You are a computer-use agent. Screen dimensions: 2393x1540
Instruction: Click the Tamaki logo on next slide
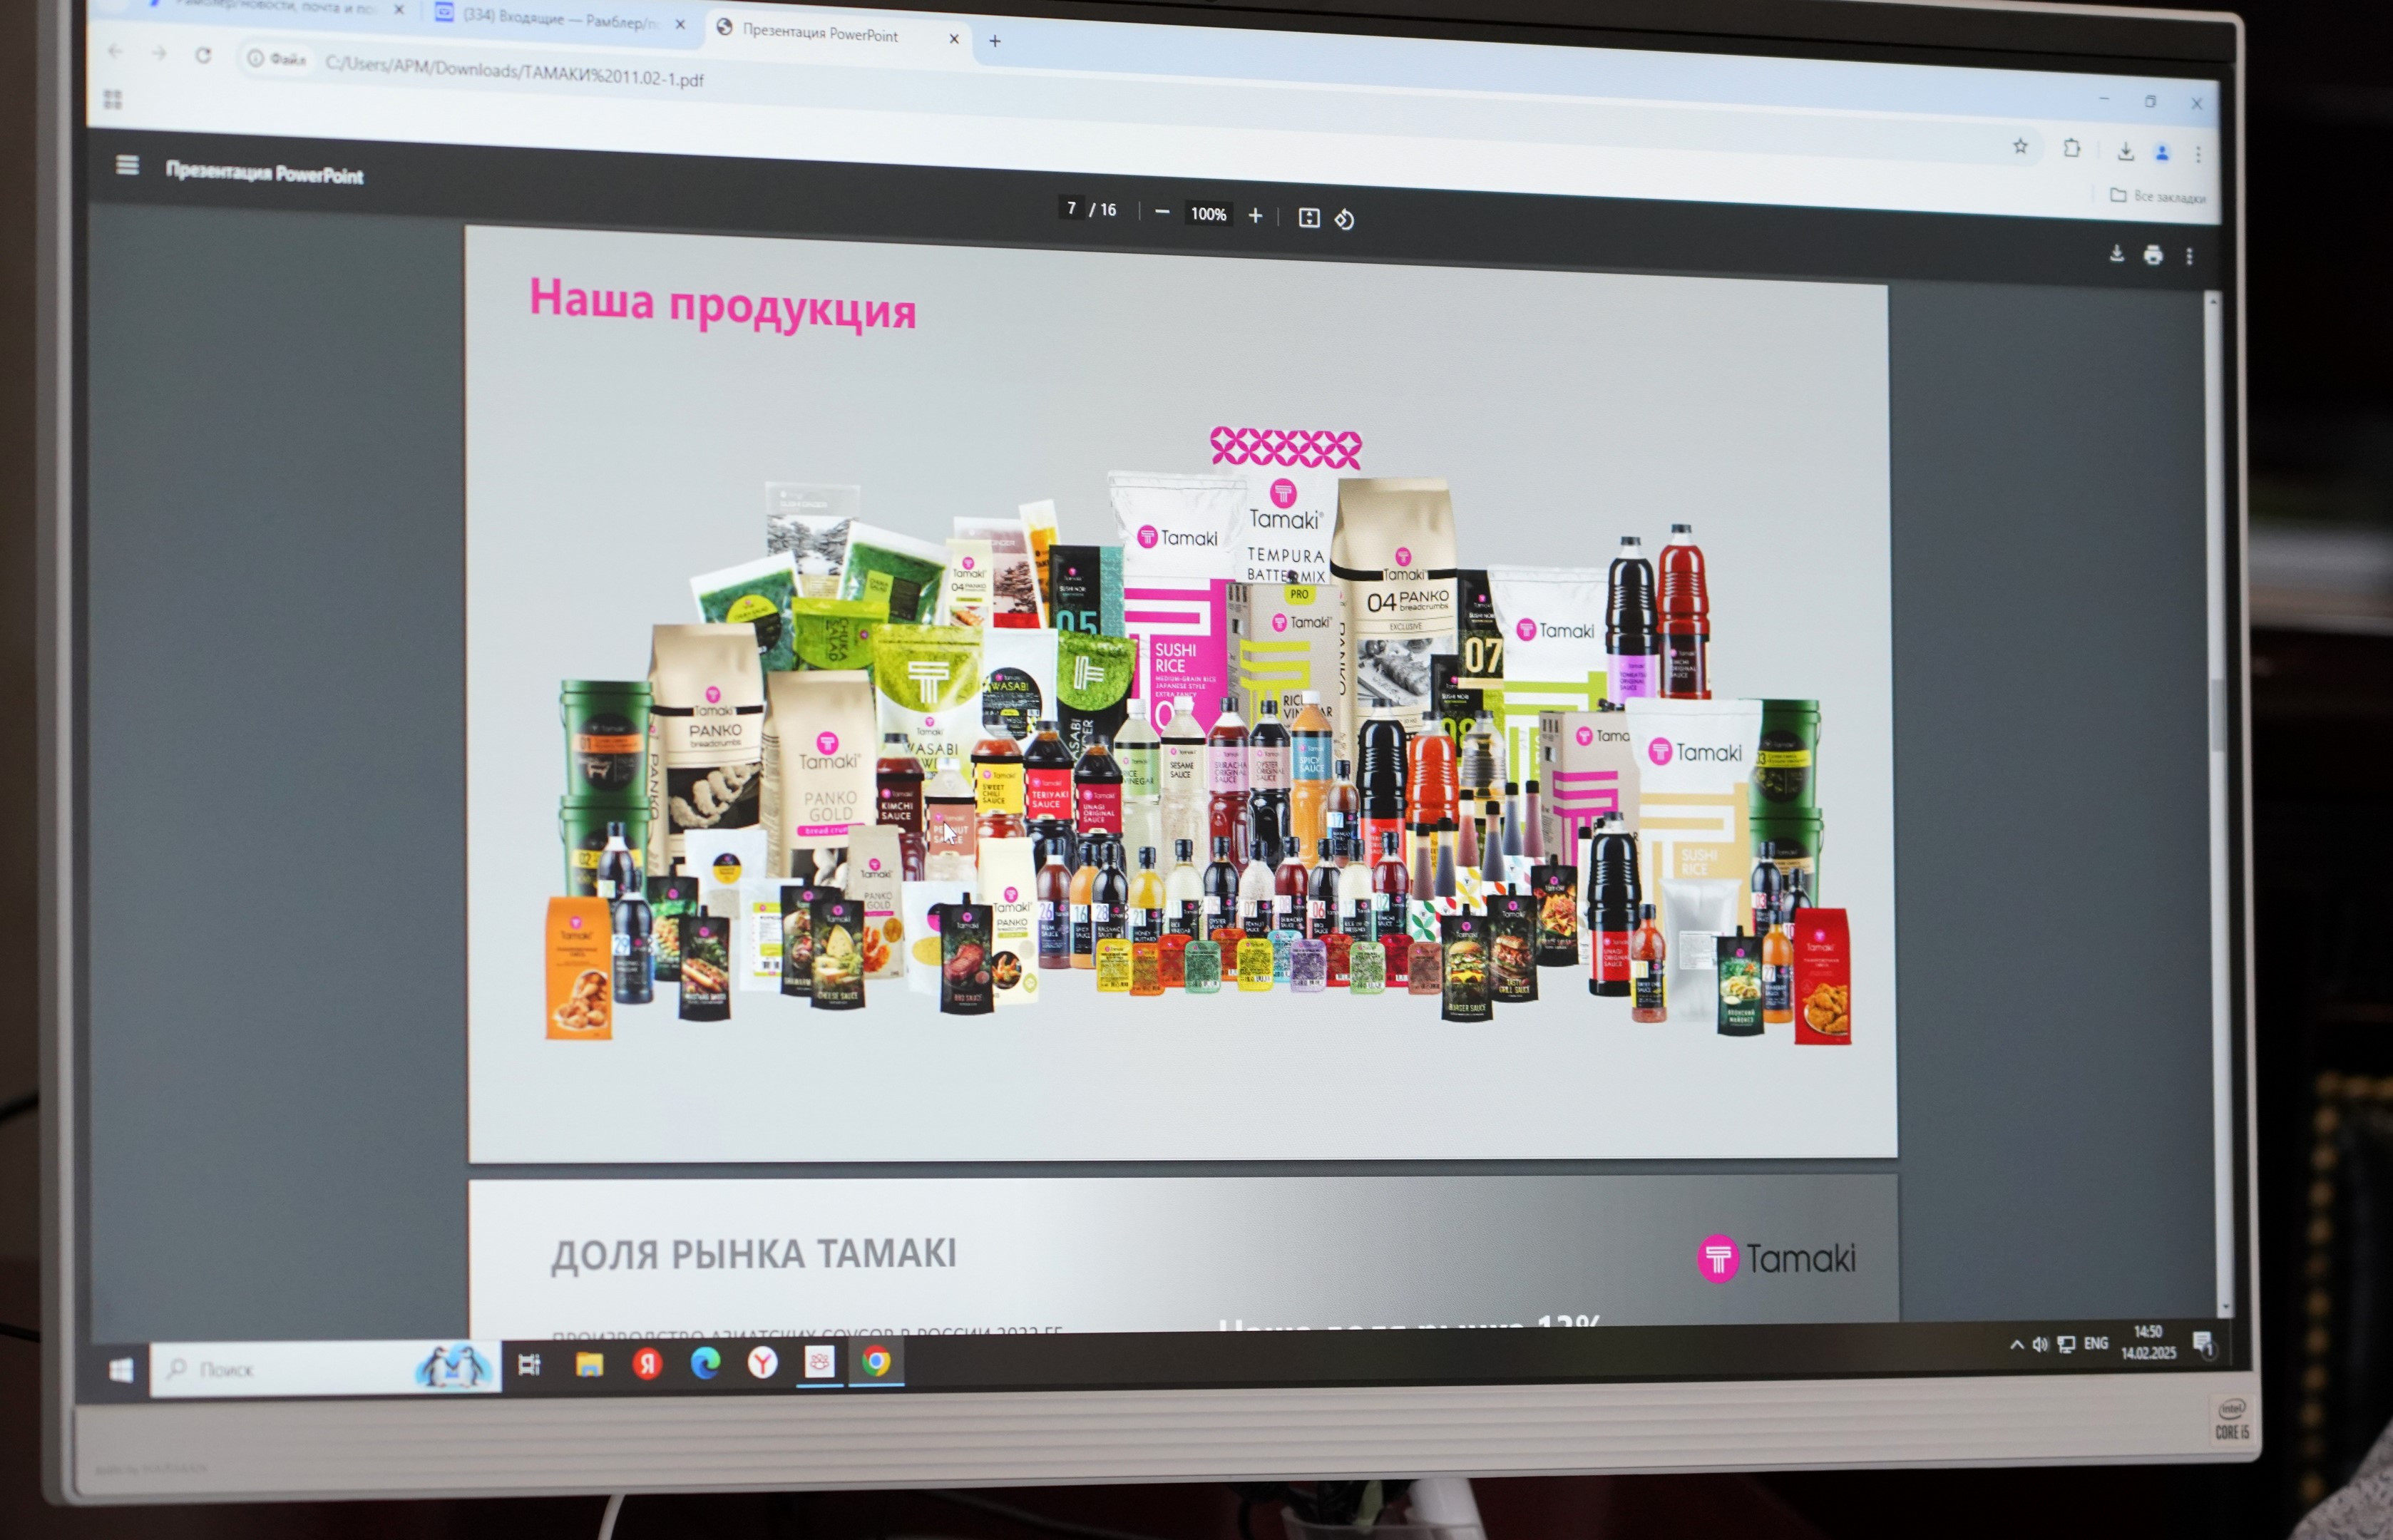point(1776,1259)
